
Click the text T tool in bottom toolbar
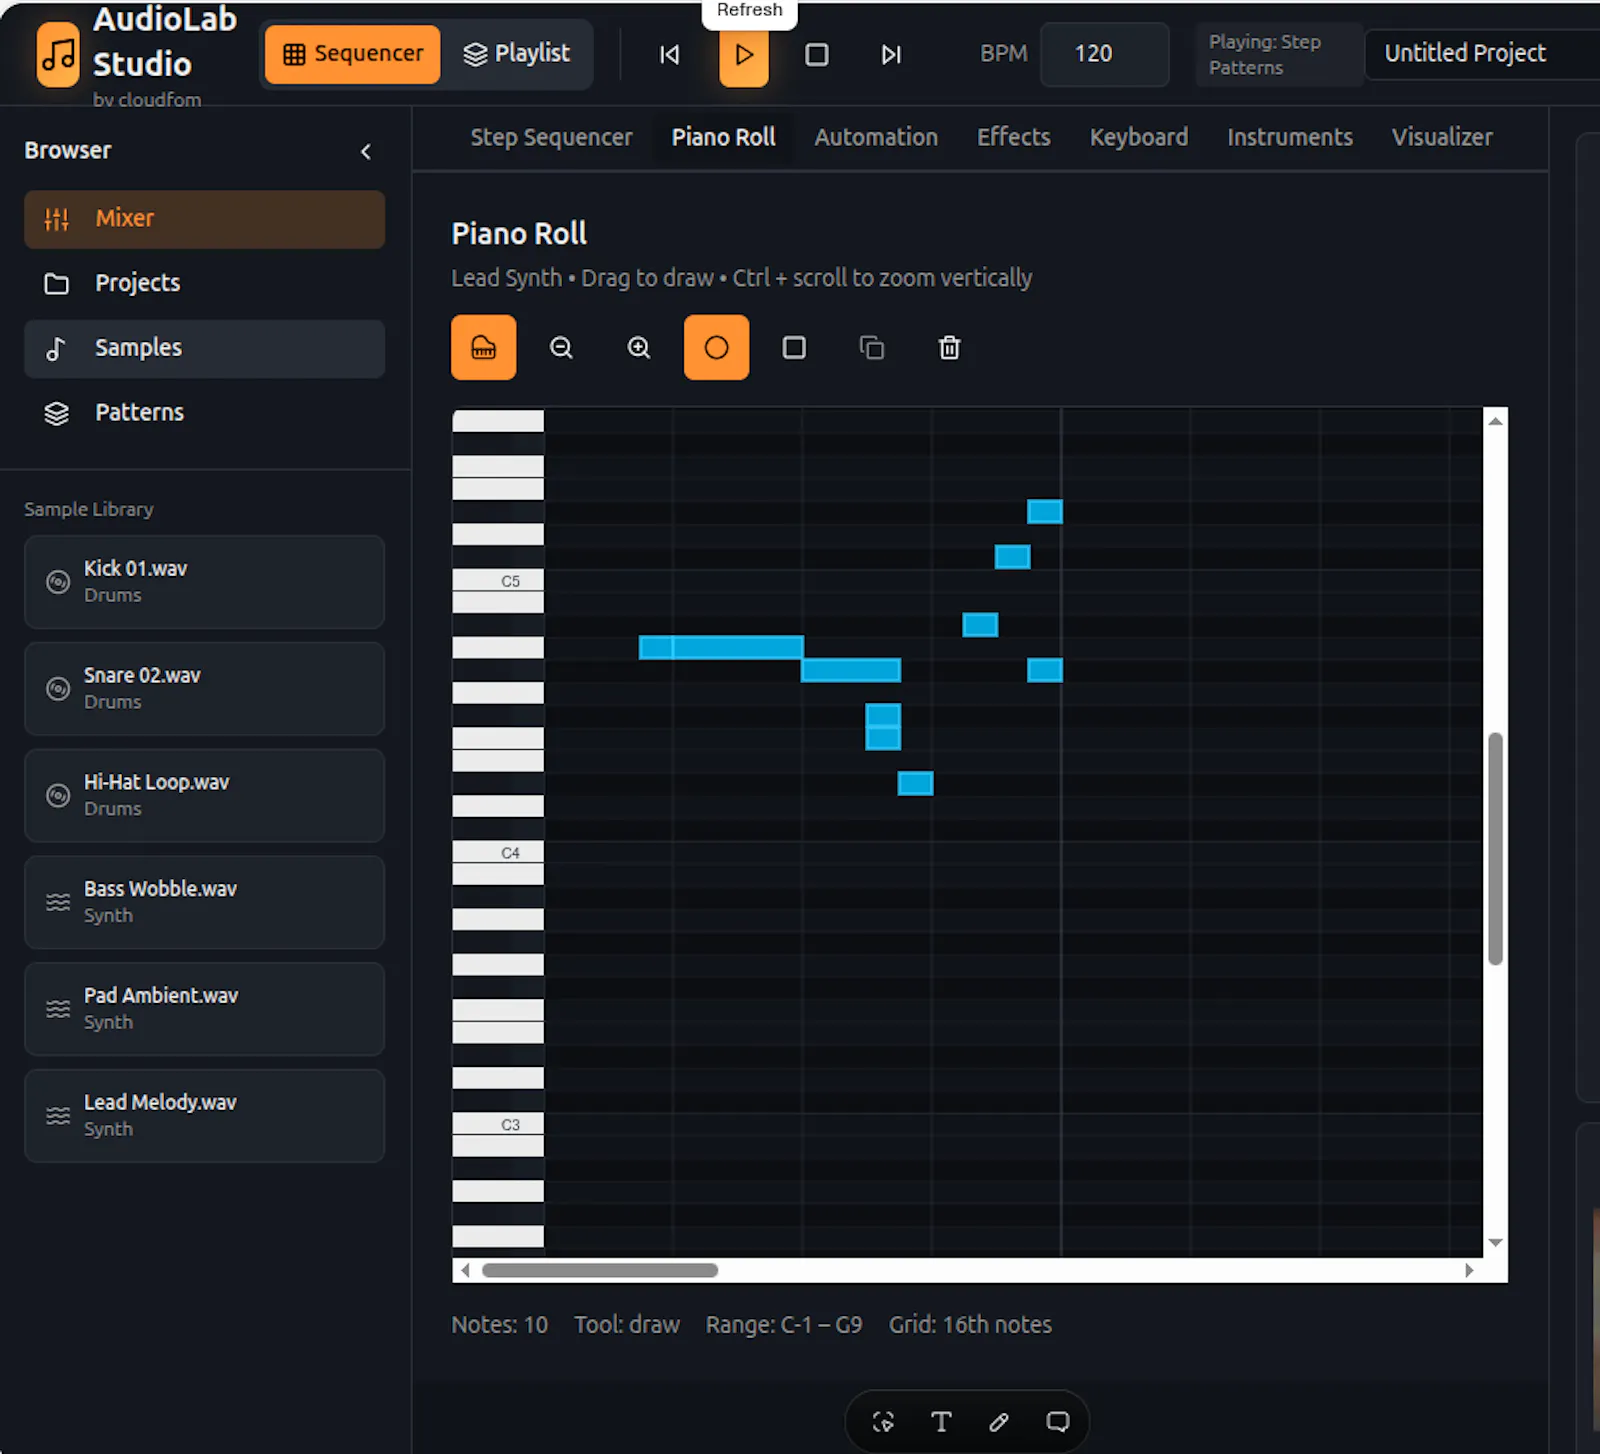coord(941,1422)
